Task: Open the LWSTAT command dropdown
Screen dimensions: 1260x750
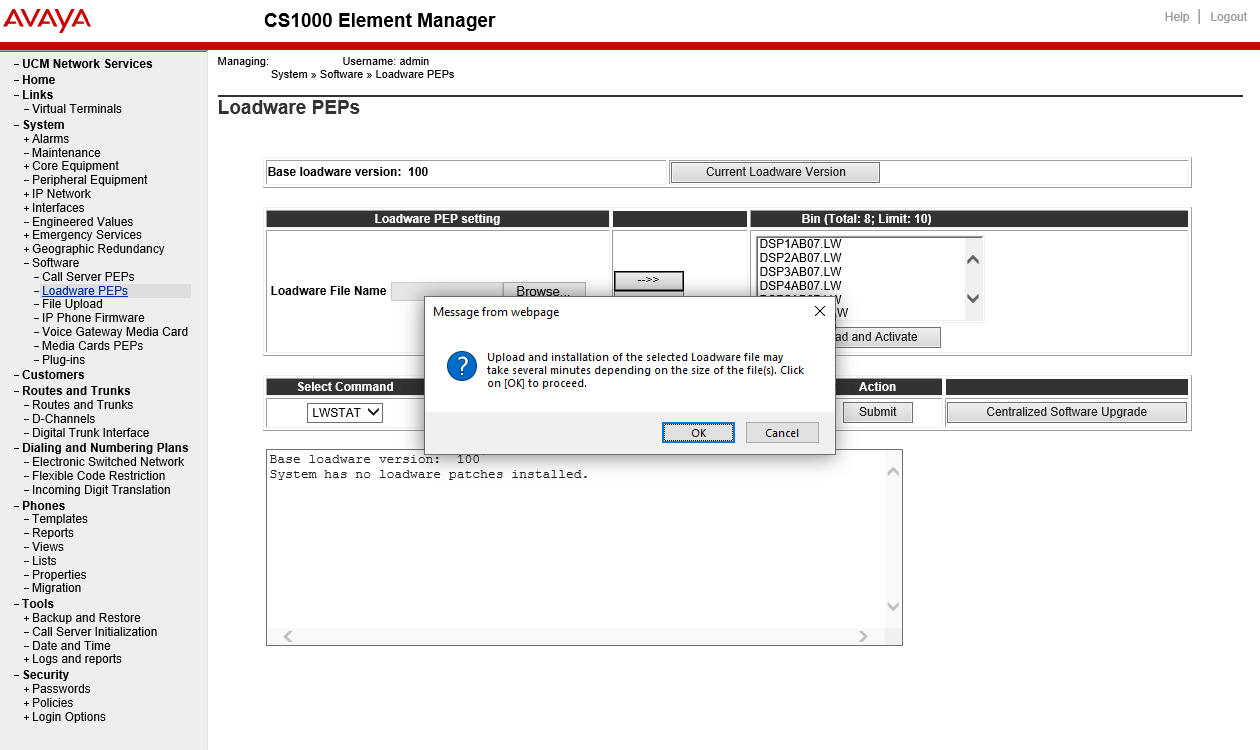Action: pyautogui.click(x=345, y=412)
